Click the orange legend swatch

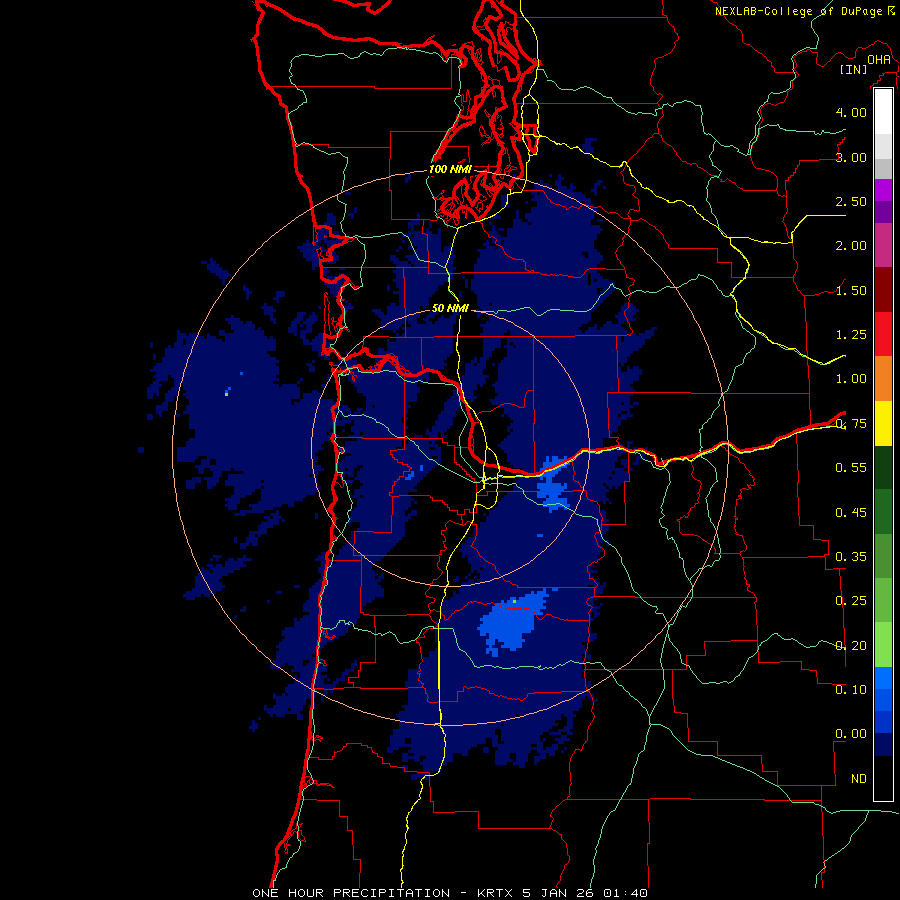[883, 379]
